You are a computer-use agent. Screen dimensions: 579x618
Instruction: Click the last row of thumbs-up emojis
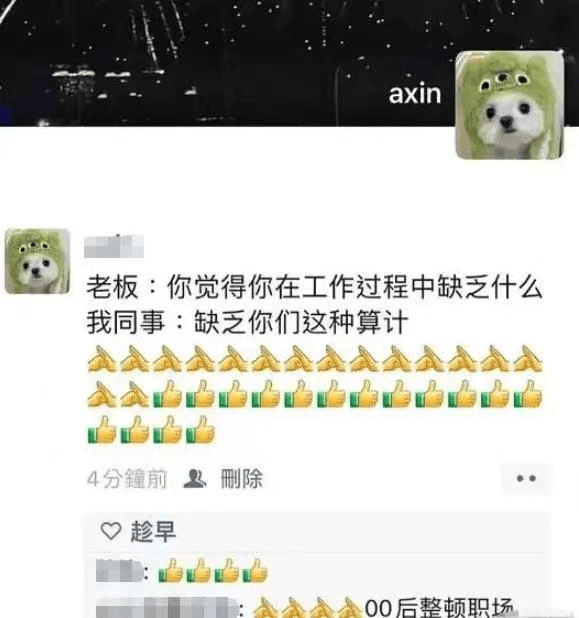pos(151,430)
